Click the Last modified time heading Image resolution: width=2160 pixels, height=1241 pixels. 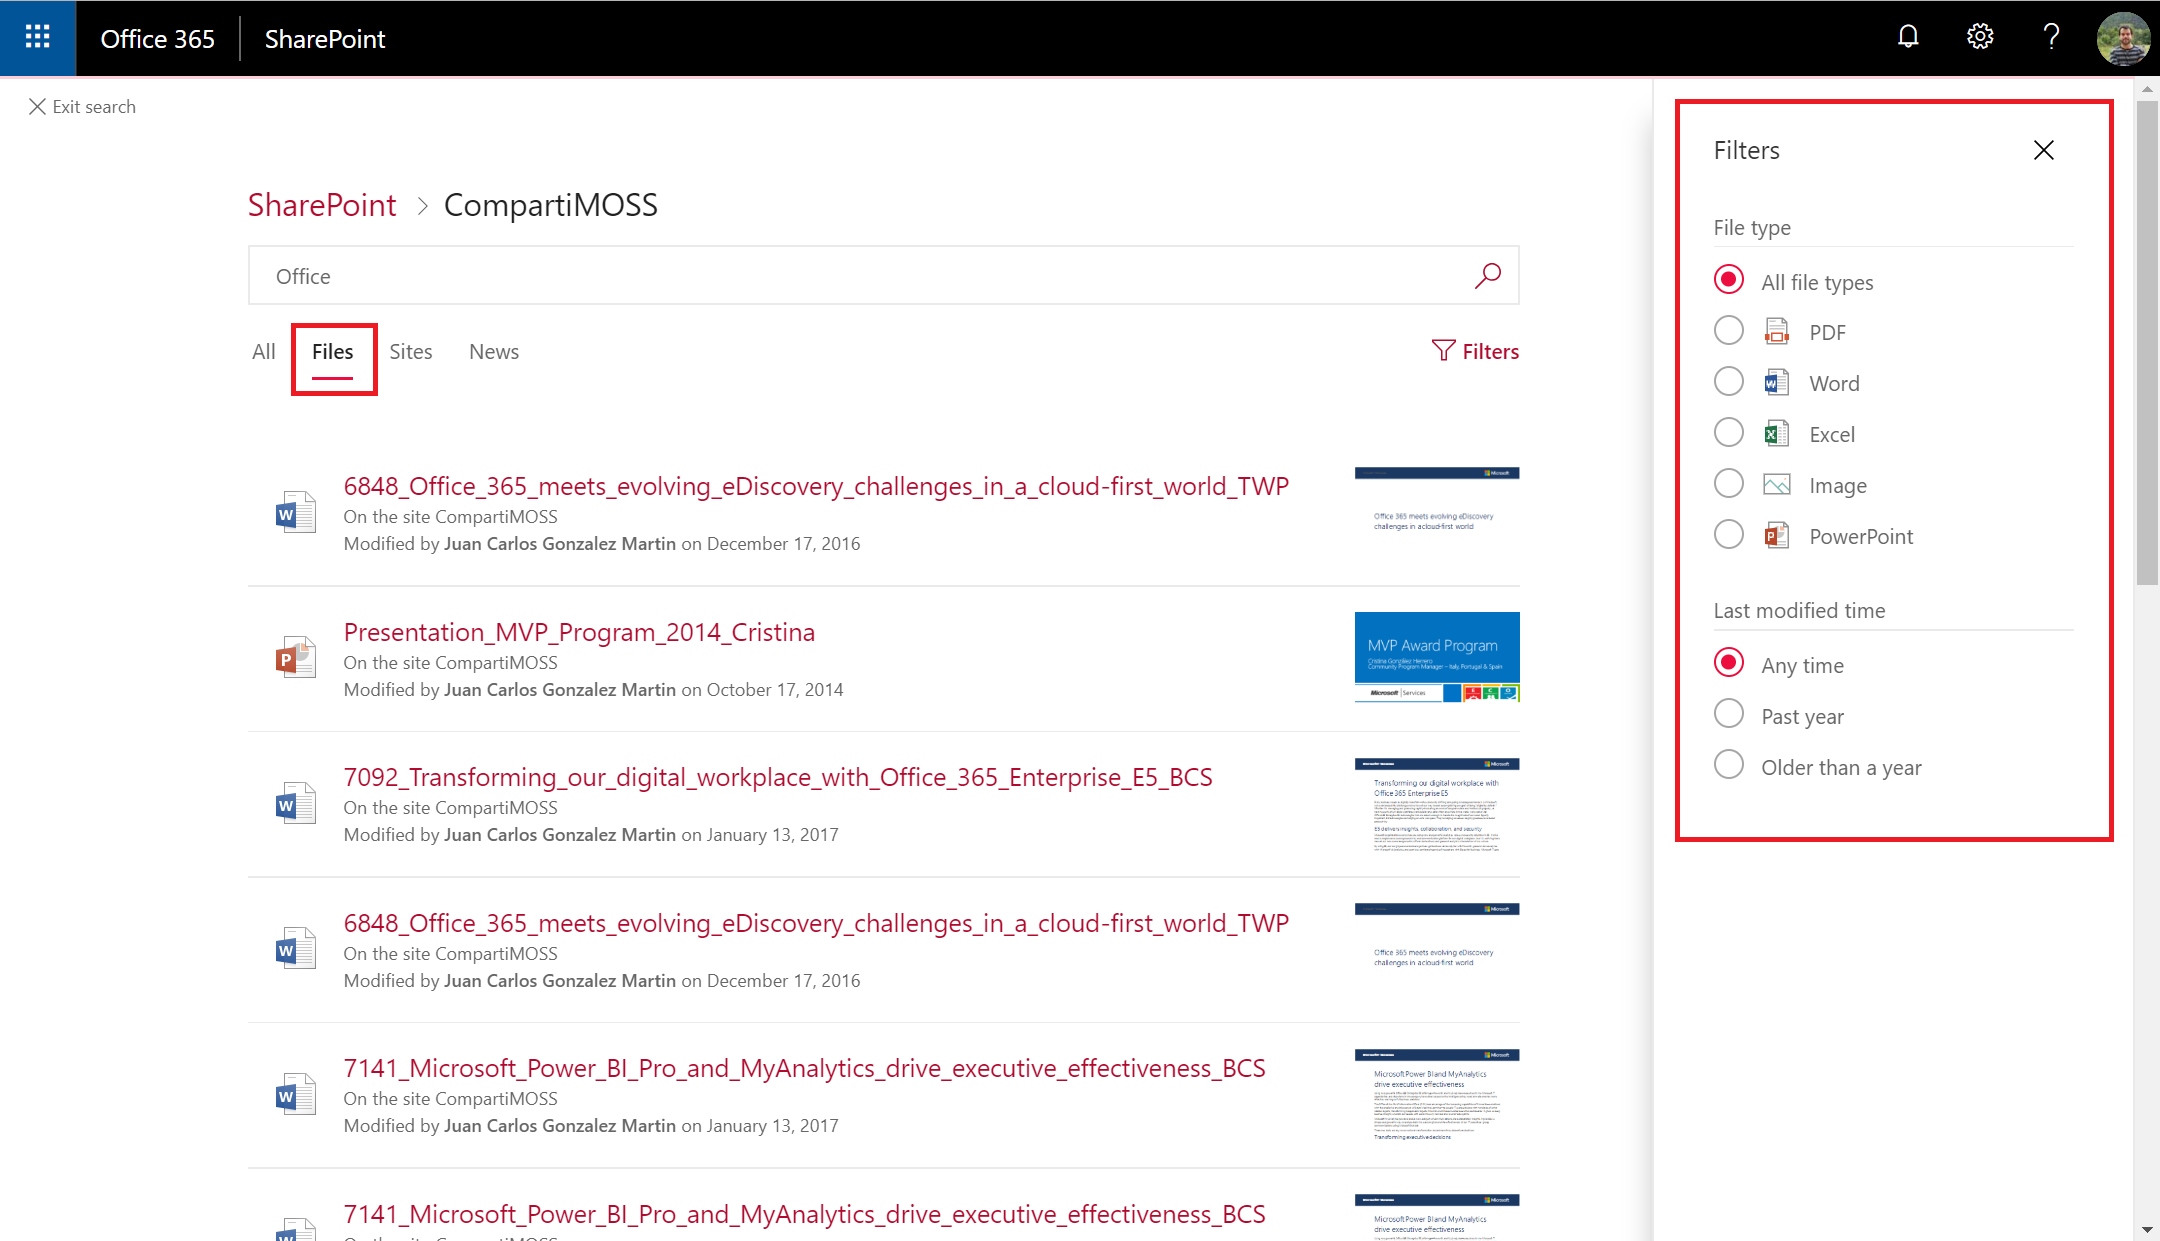click(1799, 610)
